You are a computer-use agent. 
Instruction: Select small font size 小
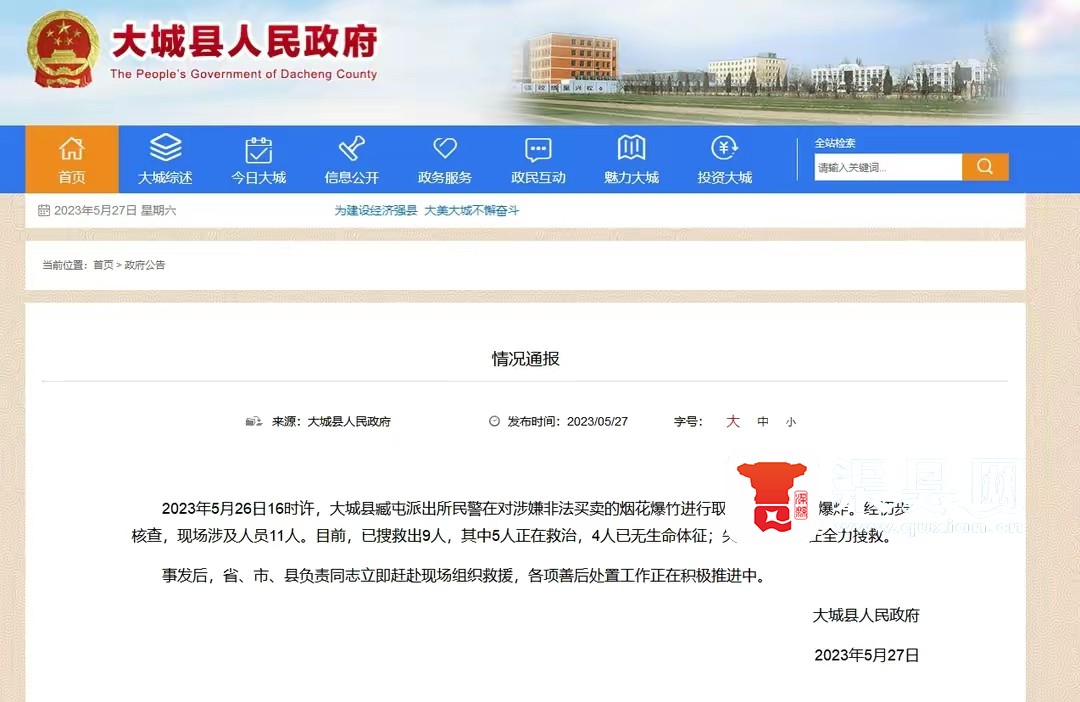pyautogui.click(x=790, y=422)
